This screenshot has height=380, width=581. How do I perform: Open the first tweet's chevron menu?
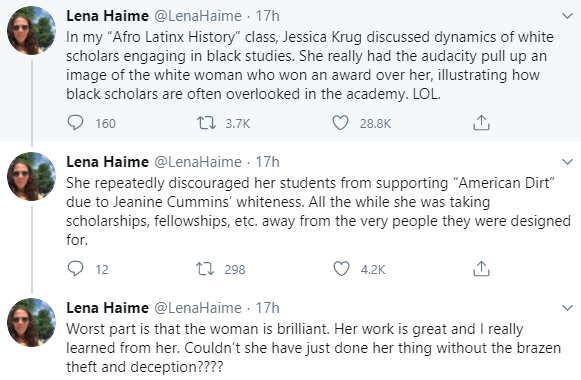click(567, 16)
